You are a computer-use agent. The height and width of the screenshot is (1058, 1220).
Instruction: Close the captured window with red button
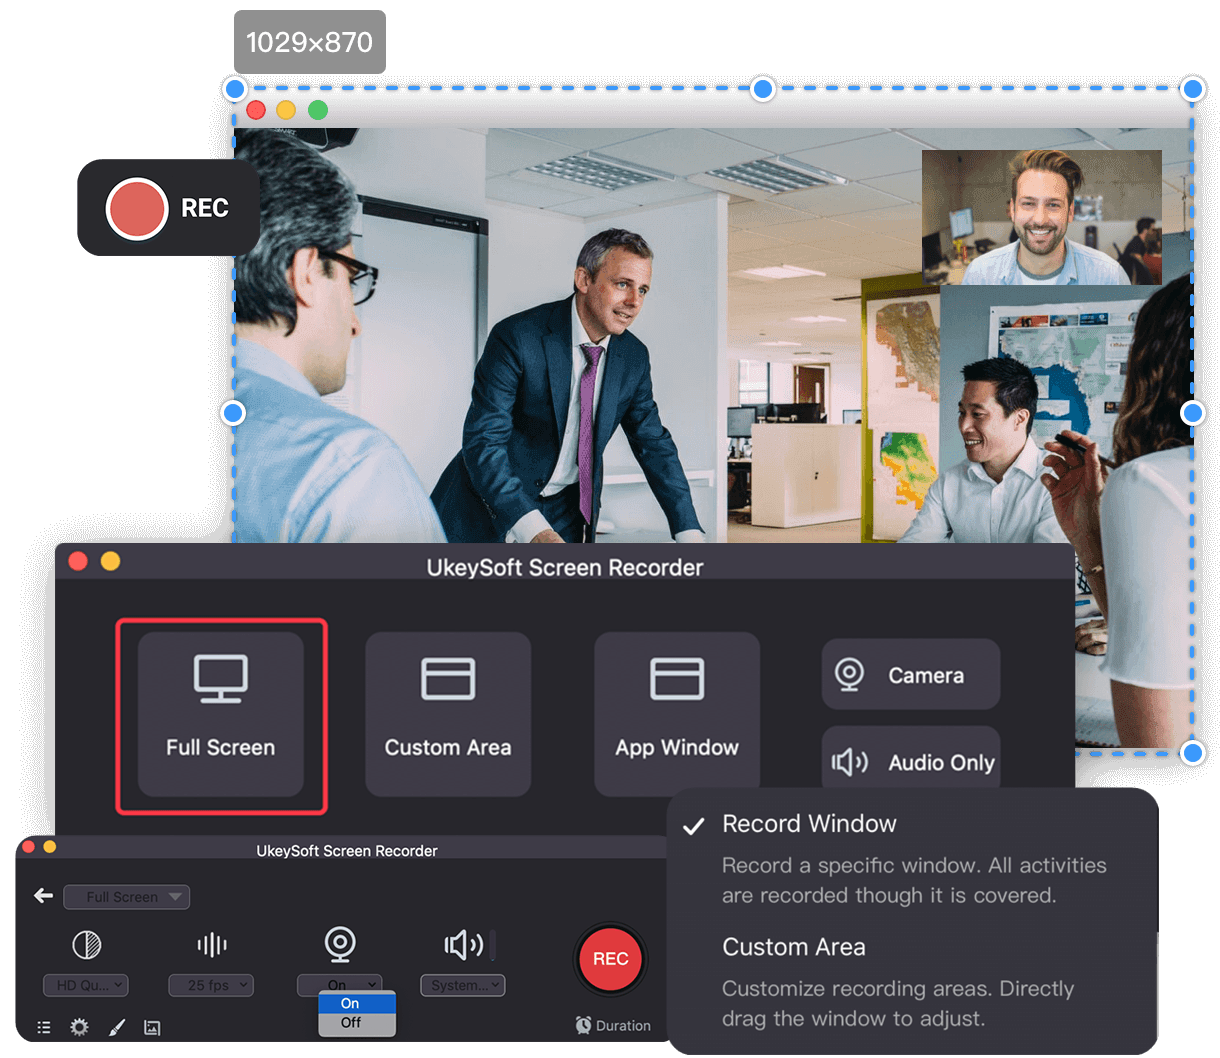point(256,110)
